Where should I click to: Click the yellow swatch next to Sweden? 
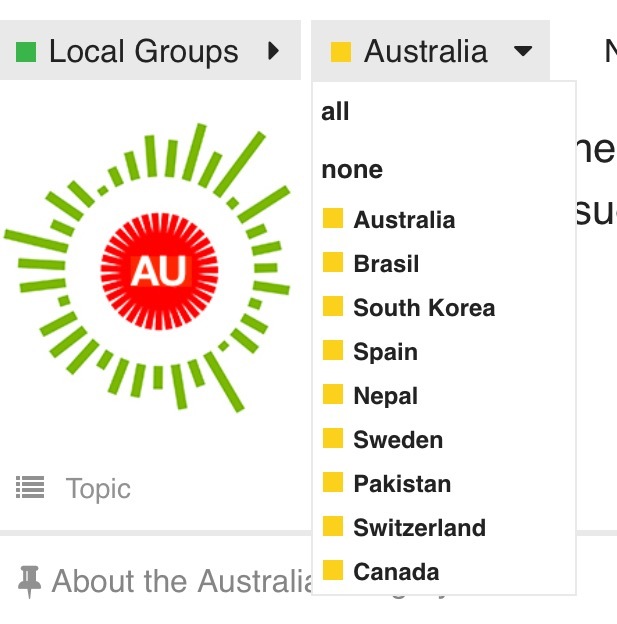click(x=333, y=439)
